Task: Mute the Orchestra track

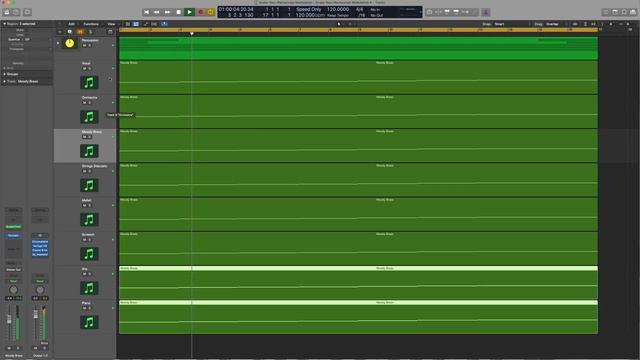Action: point(84,103)
